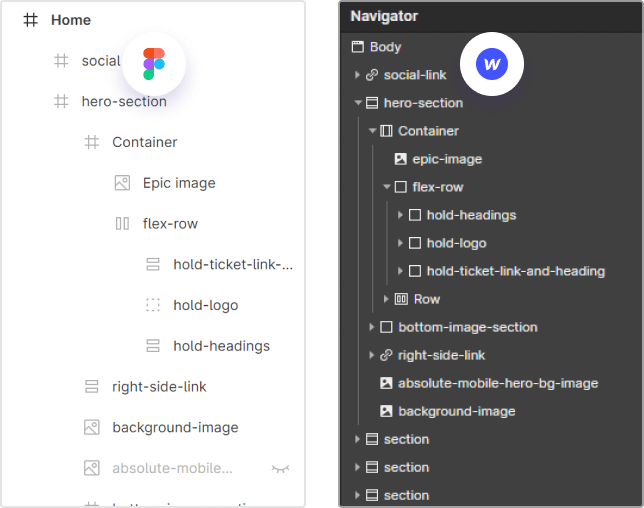The height and width of the screenshot is (508, 644).
Task: Expand the hold-logo node in Navigator
Action: pos(400,243)
